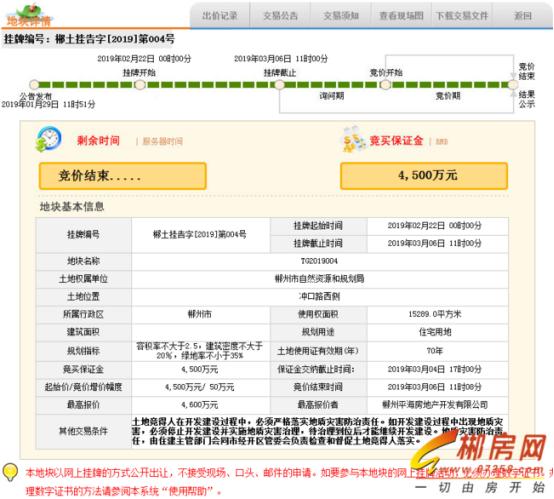The height and width of the screenshot is (499, 554).
Task: Click the clock icon beside 剩余时间
Action: 48,139
